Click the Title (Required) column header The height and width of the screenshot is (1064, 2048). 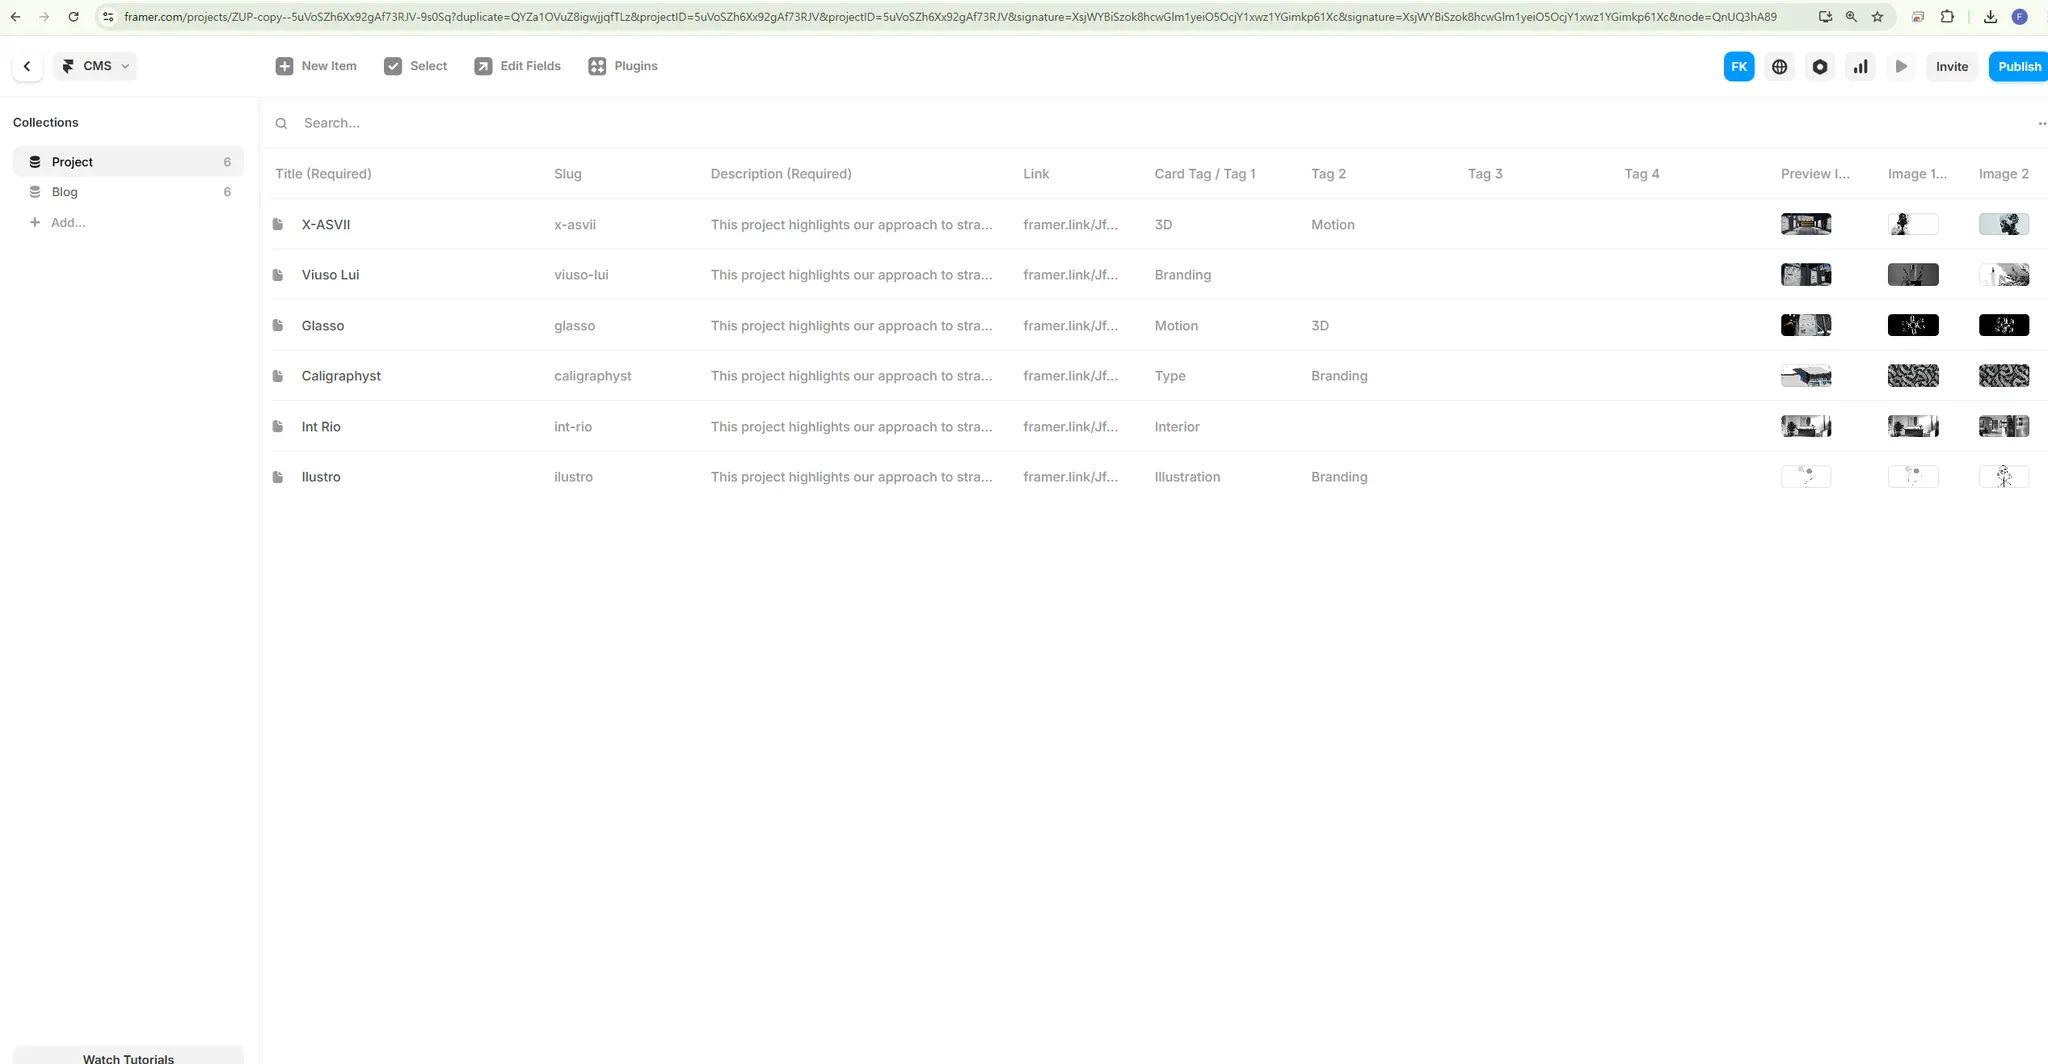click(323, 174)
